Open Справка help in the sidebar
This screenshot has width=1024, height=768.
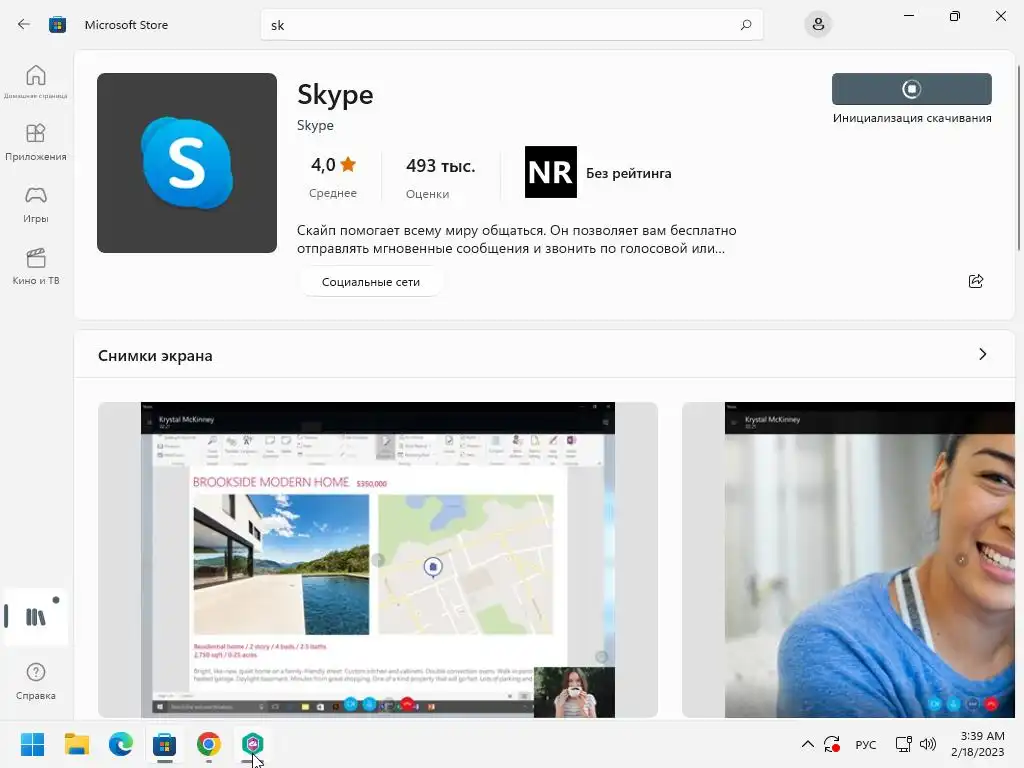tap(35, 682)
